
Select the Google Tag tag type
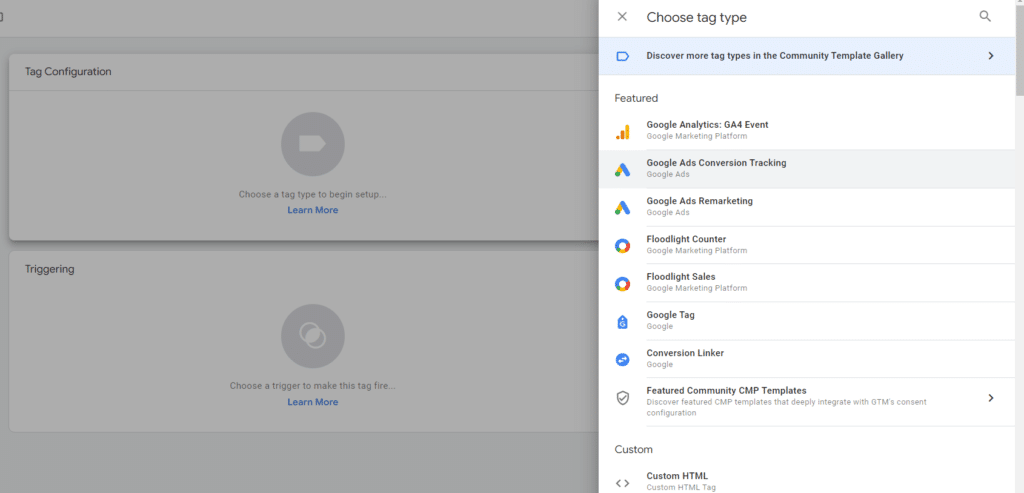coord(807,321)
